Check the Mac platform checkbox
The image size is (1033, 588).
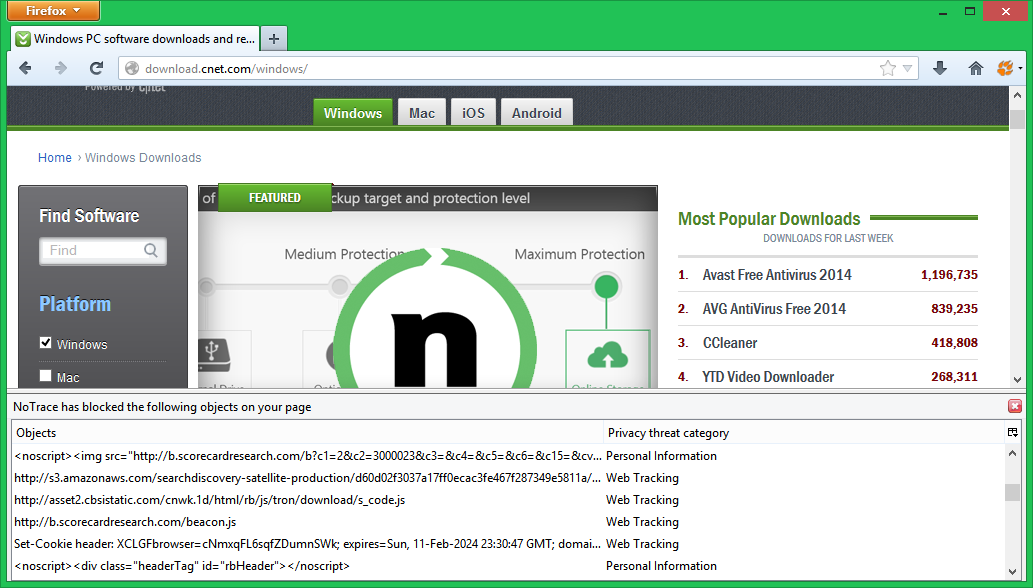(45, 375)
